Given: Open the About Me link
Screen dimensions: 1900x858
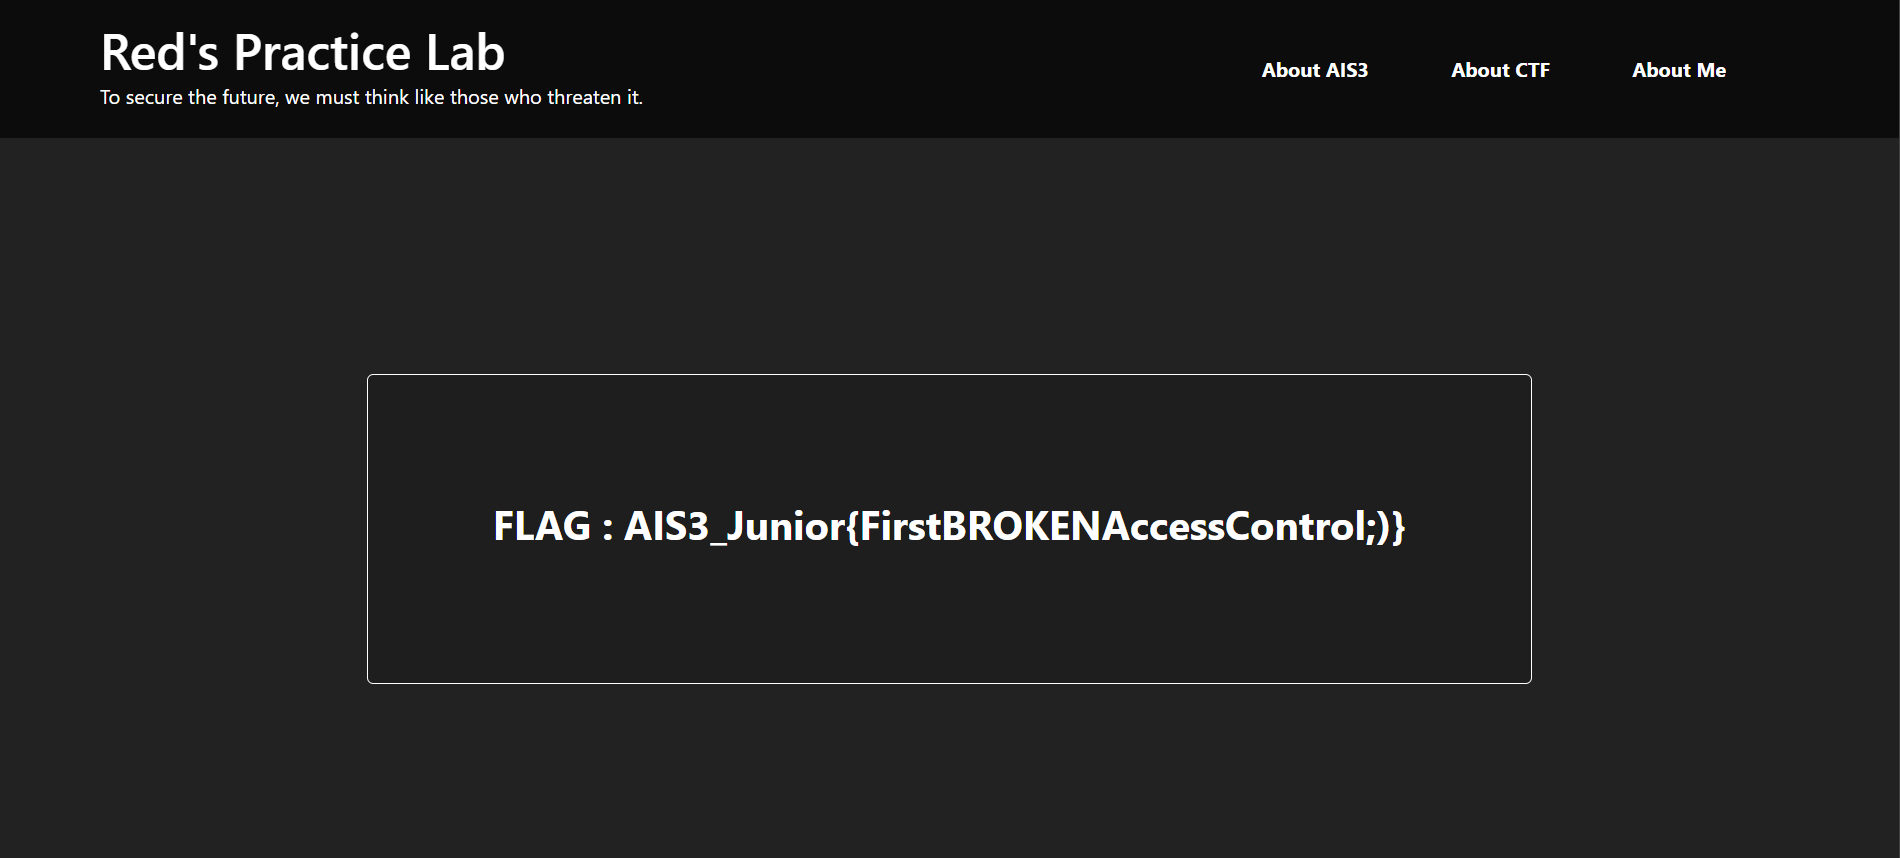Looking at the screenshot, I should point(1678,70).
